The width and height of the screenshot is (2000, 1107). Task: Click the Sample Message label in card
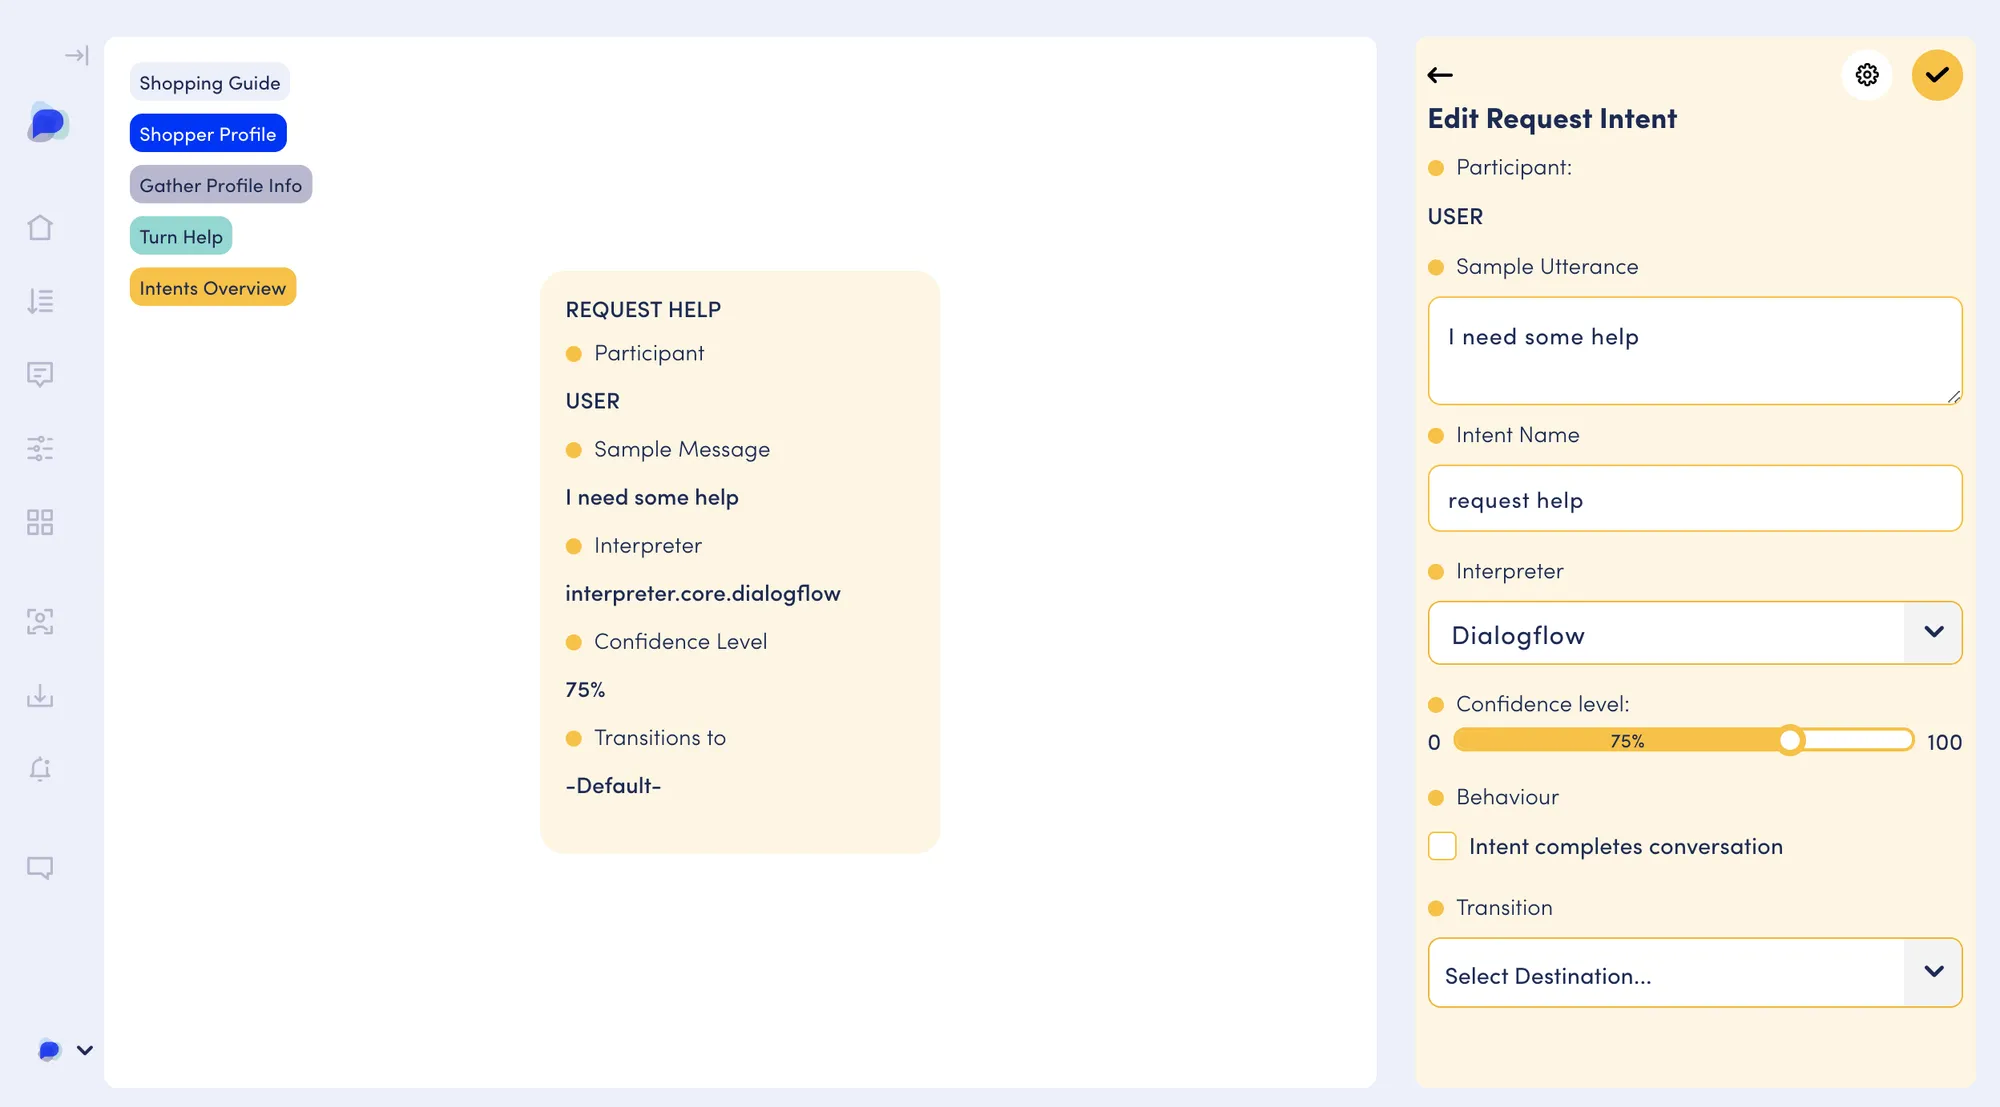tap(682, 450)
